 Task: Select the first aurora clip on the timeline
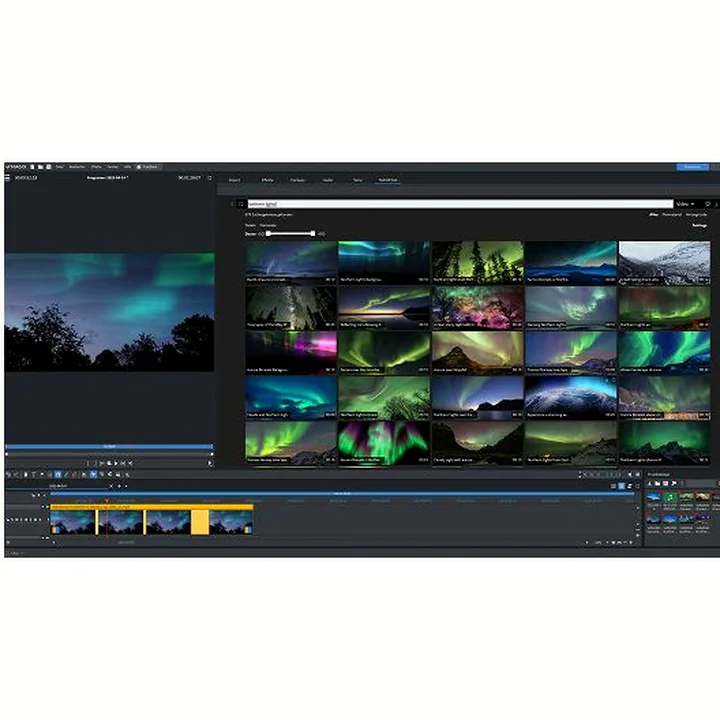[73, 522]
